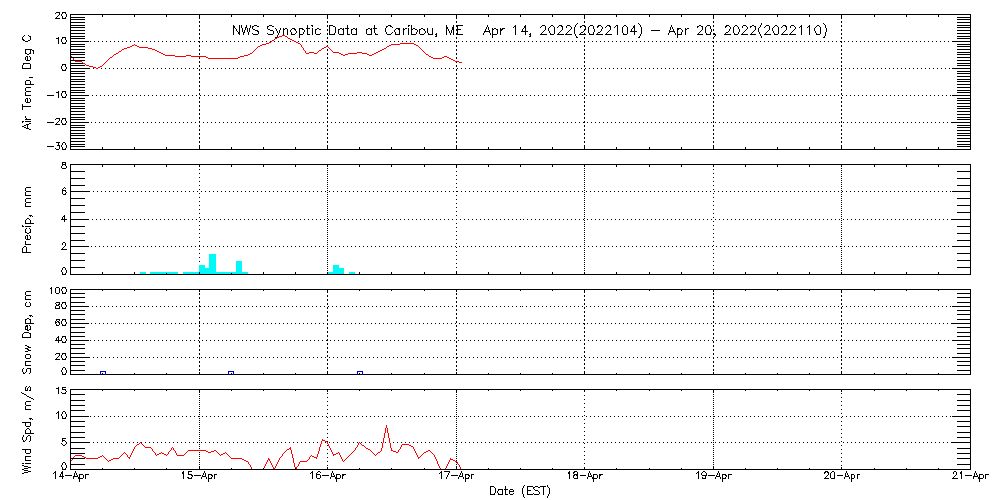Select the 19-Apr date tick label
1000x500 pixels.
click(713, 478)
